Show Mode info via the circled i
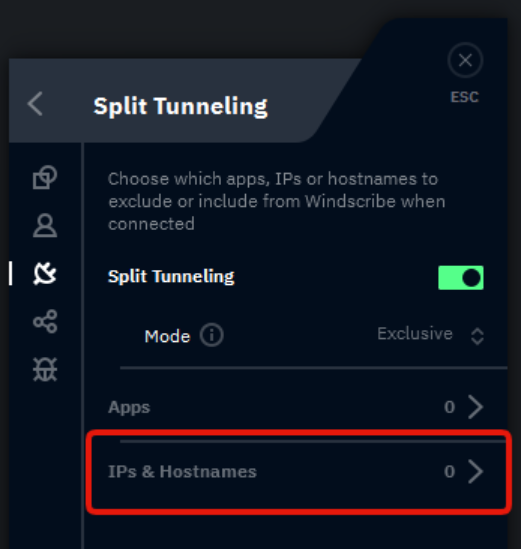The width and height of the screenshot is (521, 549). pos(211,335)
